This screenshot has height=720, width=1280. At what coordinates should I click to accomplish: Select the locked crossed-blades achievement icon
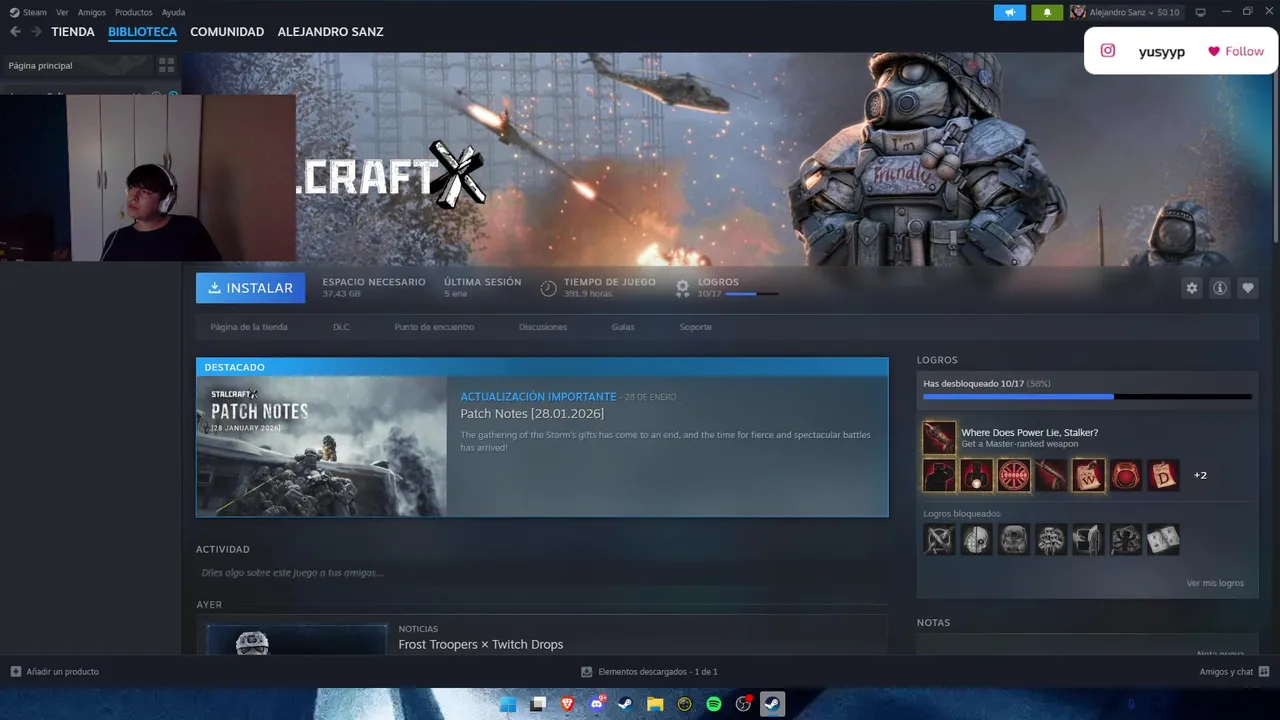(x=939, y=540)
